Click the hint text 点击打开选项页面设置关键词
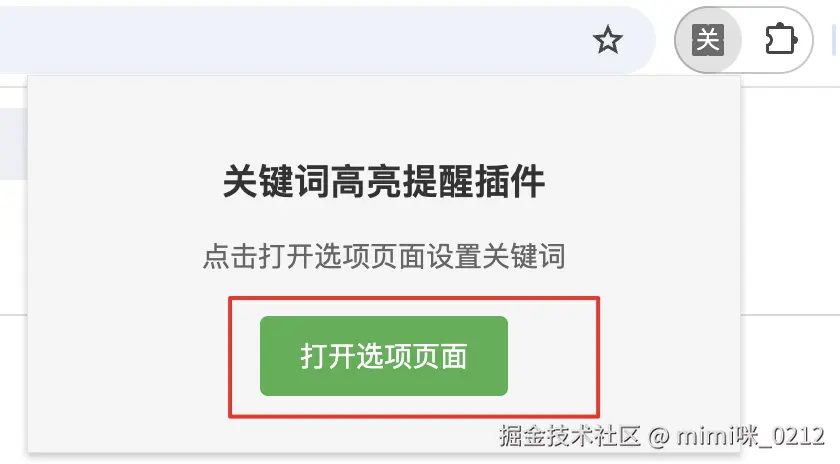Screen dimensions: 840x464 (x=384, y=256)
